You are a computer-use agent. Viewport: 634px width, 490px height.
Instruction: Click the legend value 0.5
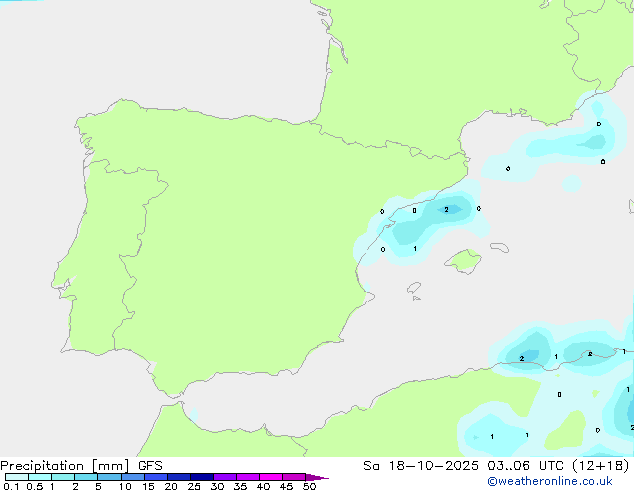[x=34, y=486]
